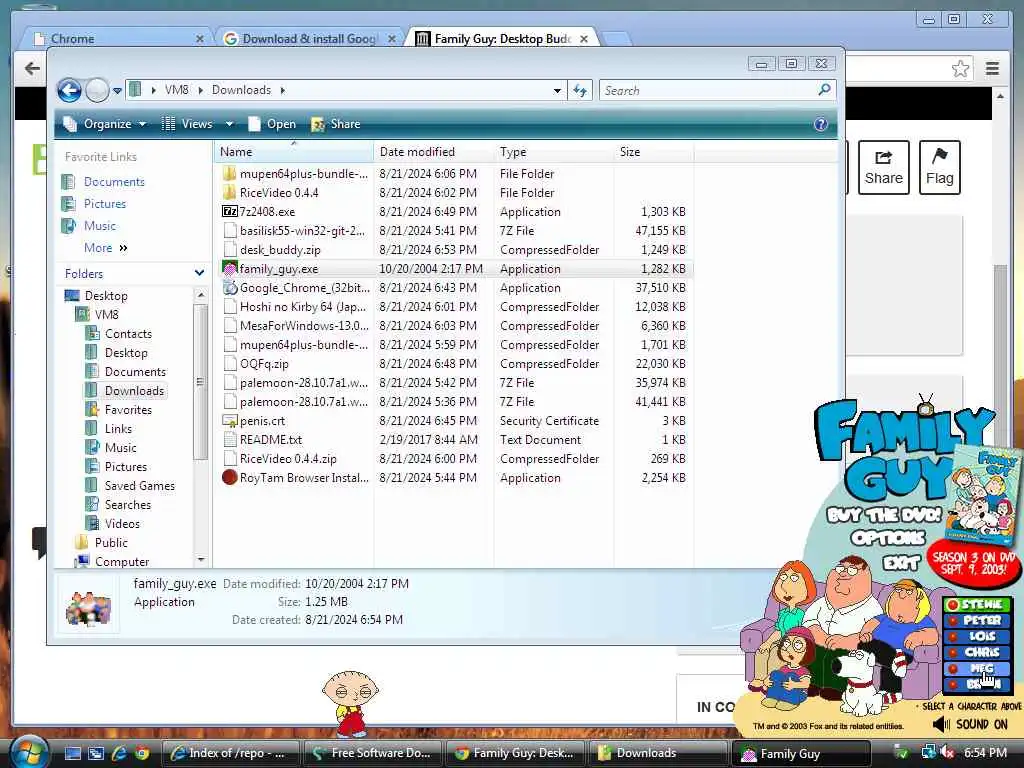Click the Windows Start orb
1024x768 pixels.
(29, 752)
